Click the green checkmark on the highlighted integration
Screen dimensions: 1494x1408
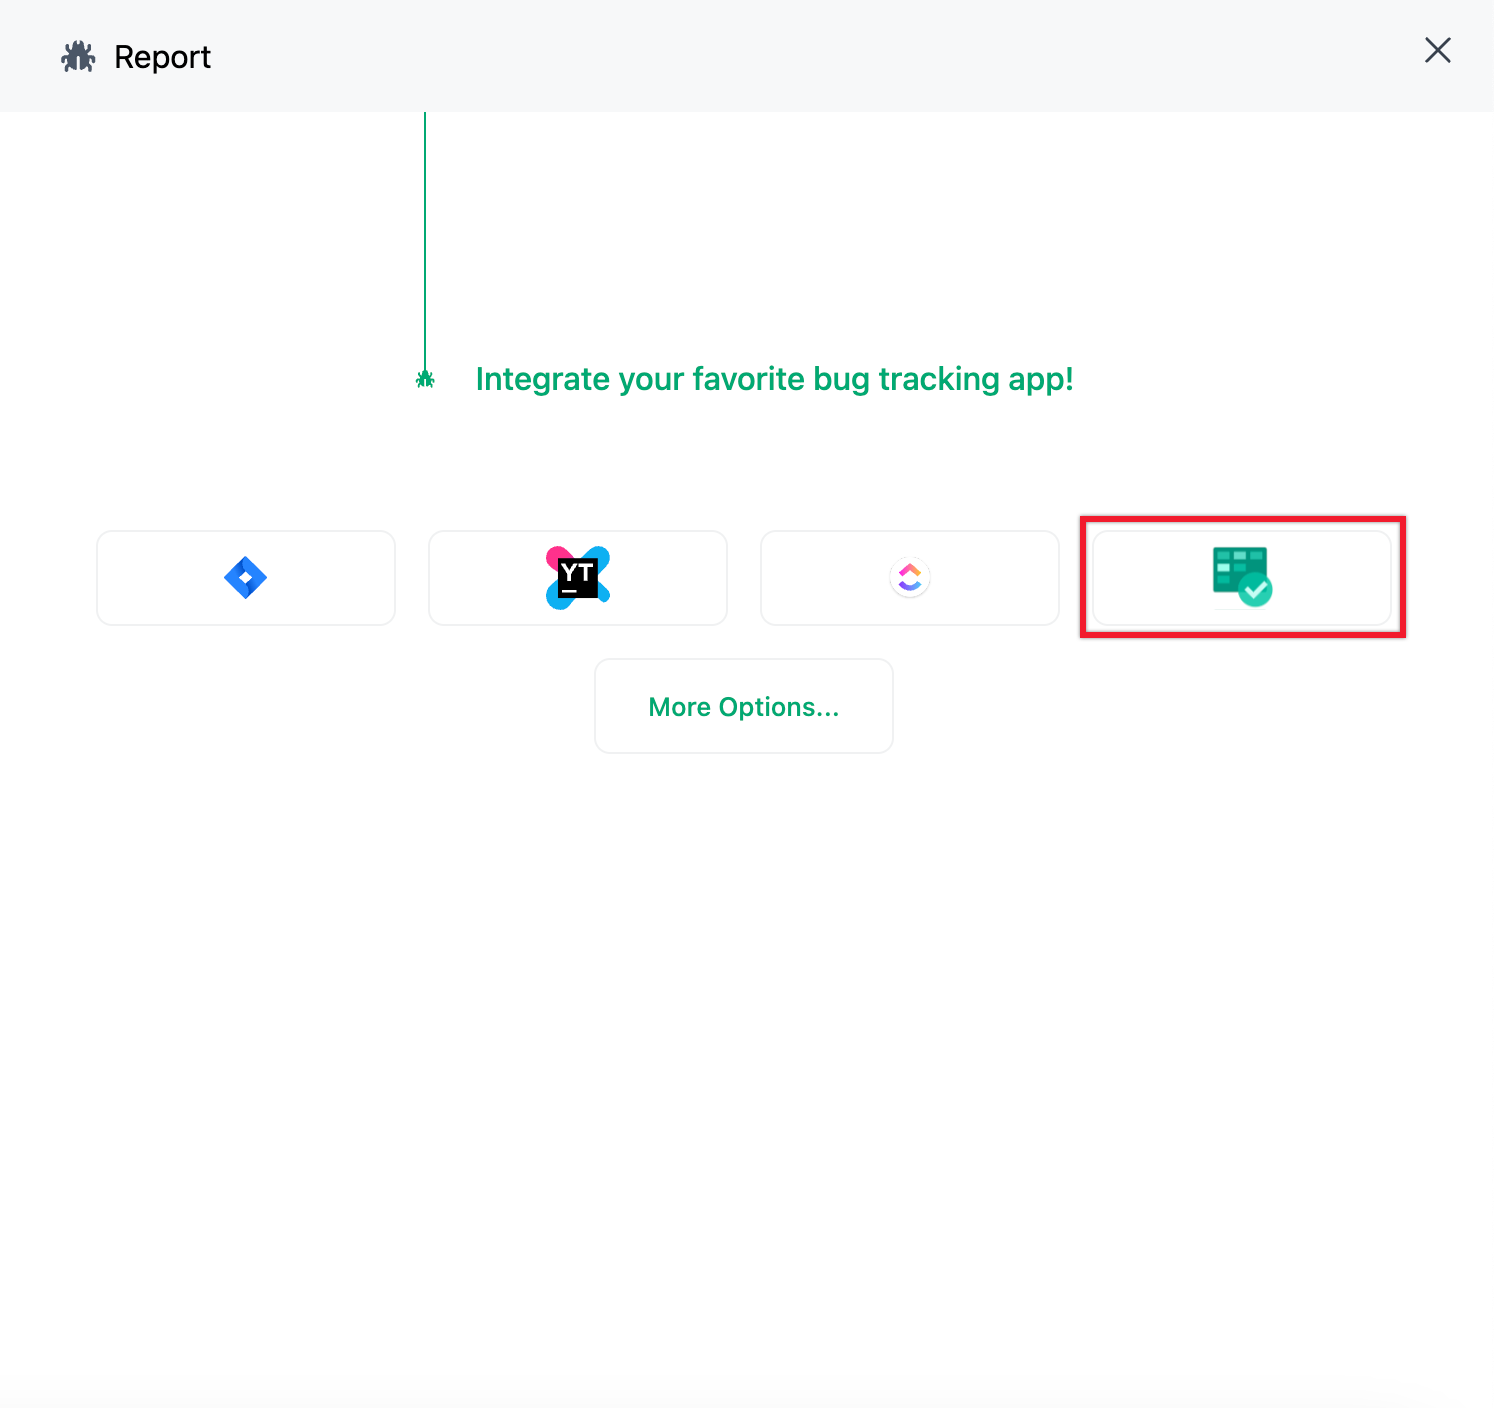pyautogui.click(x=1255, y=590)
